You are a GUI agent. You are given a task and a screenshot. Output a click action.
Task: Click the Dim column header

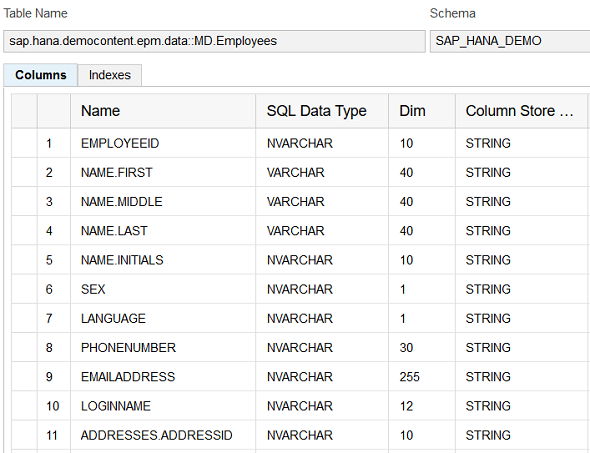tap(422, 111)
